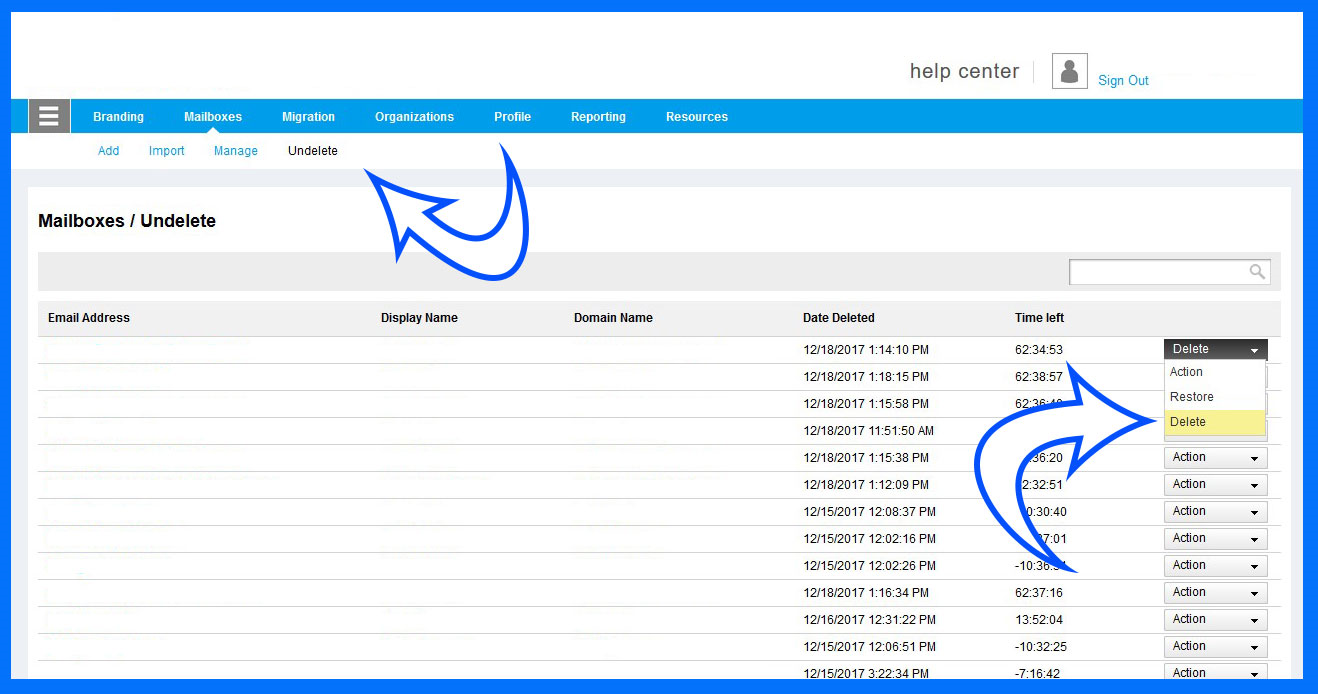Image resolution: width=1318 pixels, height=694 pixels.
Task: Click in the mailbox search field
Action: pos(1158,272)
